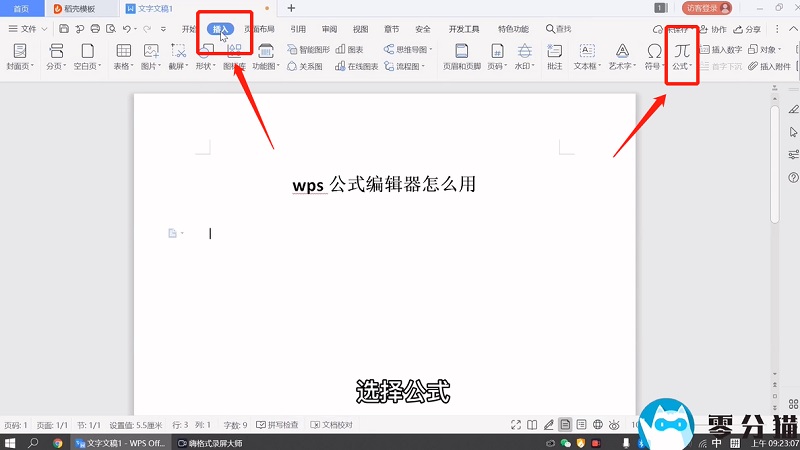Open 页眉和页脚 header and footer
800x450 pixels.
[460, 56]
